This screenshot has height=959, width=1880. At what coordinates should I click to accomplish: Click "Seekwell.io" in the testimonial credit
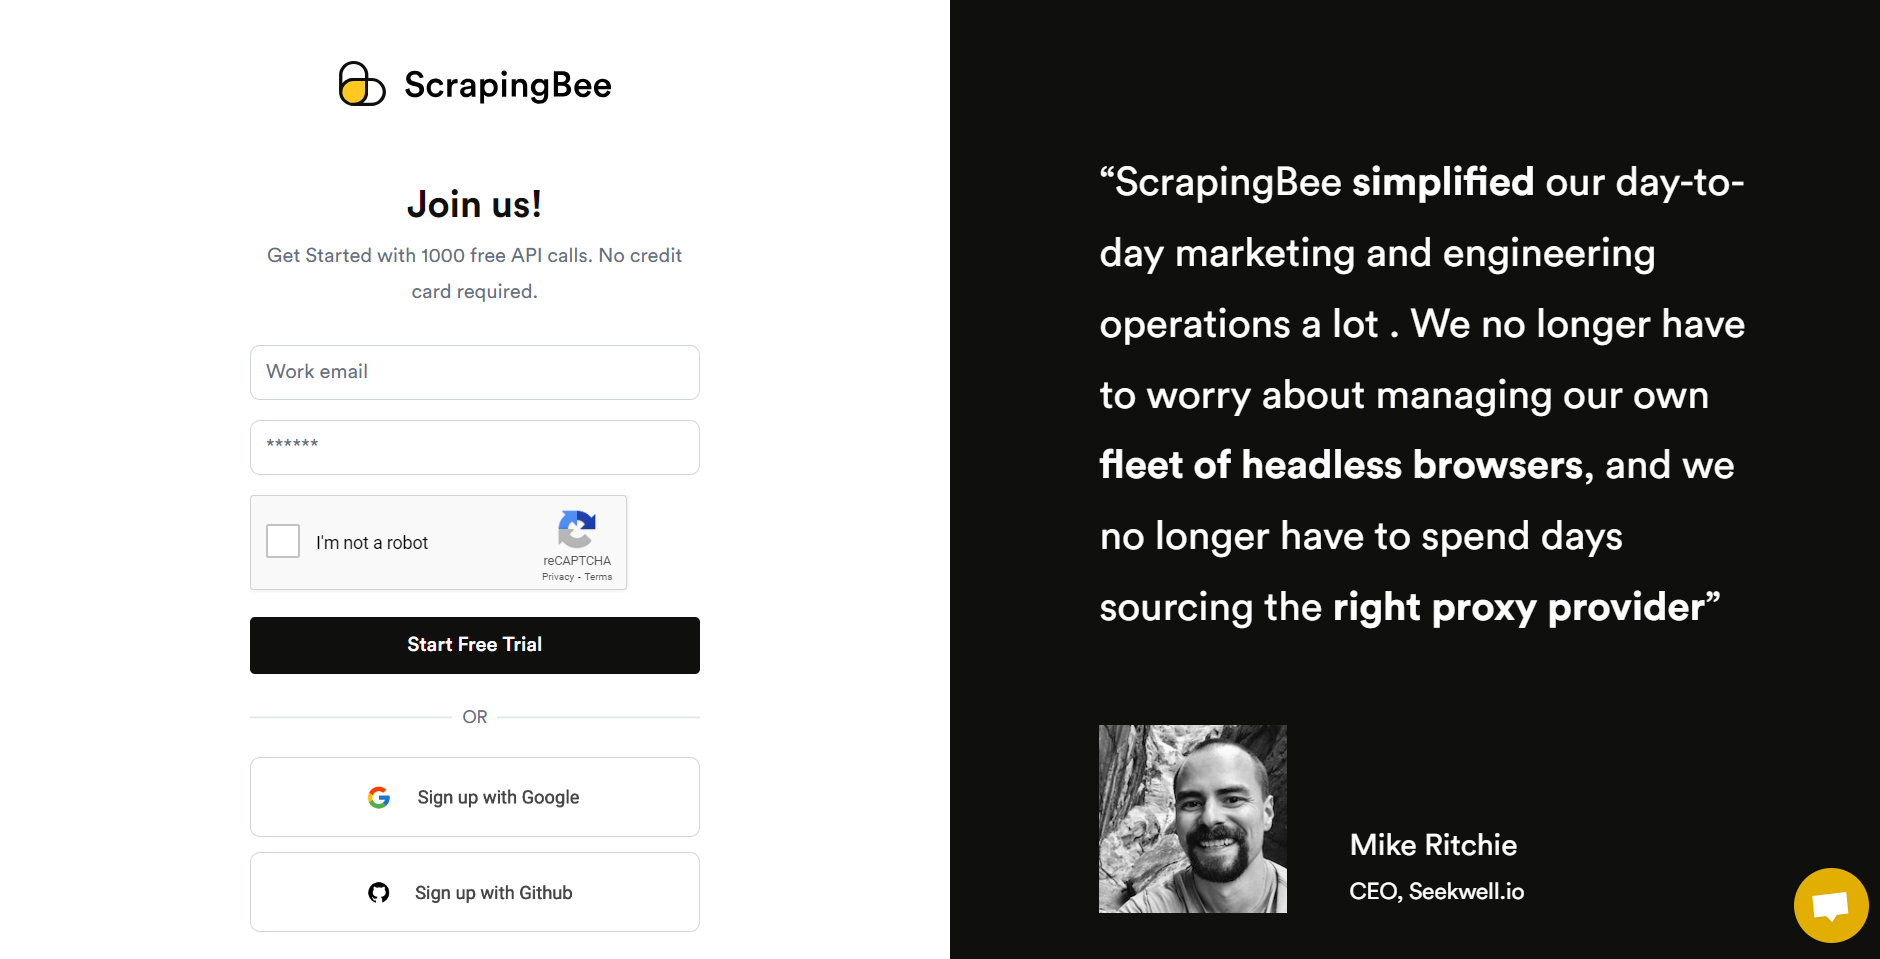click(1466, 891)
